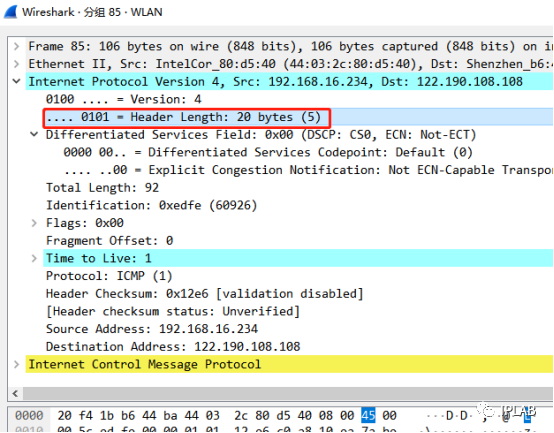Expand the Ethernet II tree row
Viewport: 554px width, 433px height.
click(16, 64)
